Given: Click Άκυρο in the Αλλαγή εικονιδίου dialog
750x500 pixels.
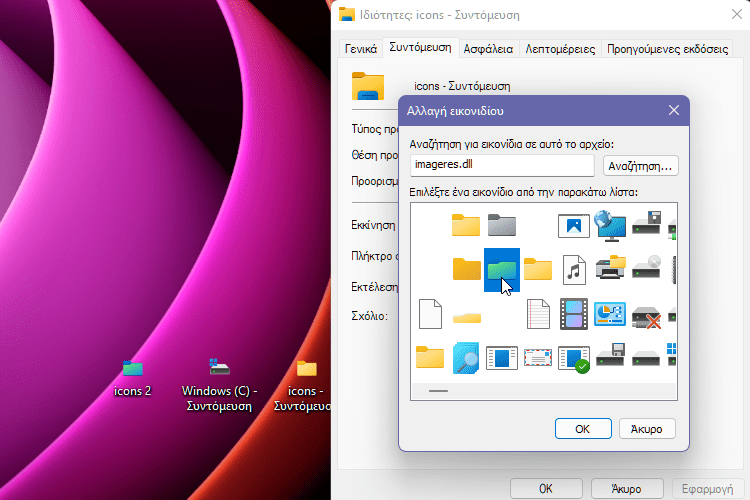Looking at the screenshot, I should click(647, 429).
